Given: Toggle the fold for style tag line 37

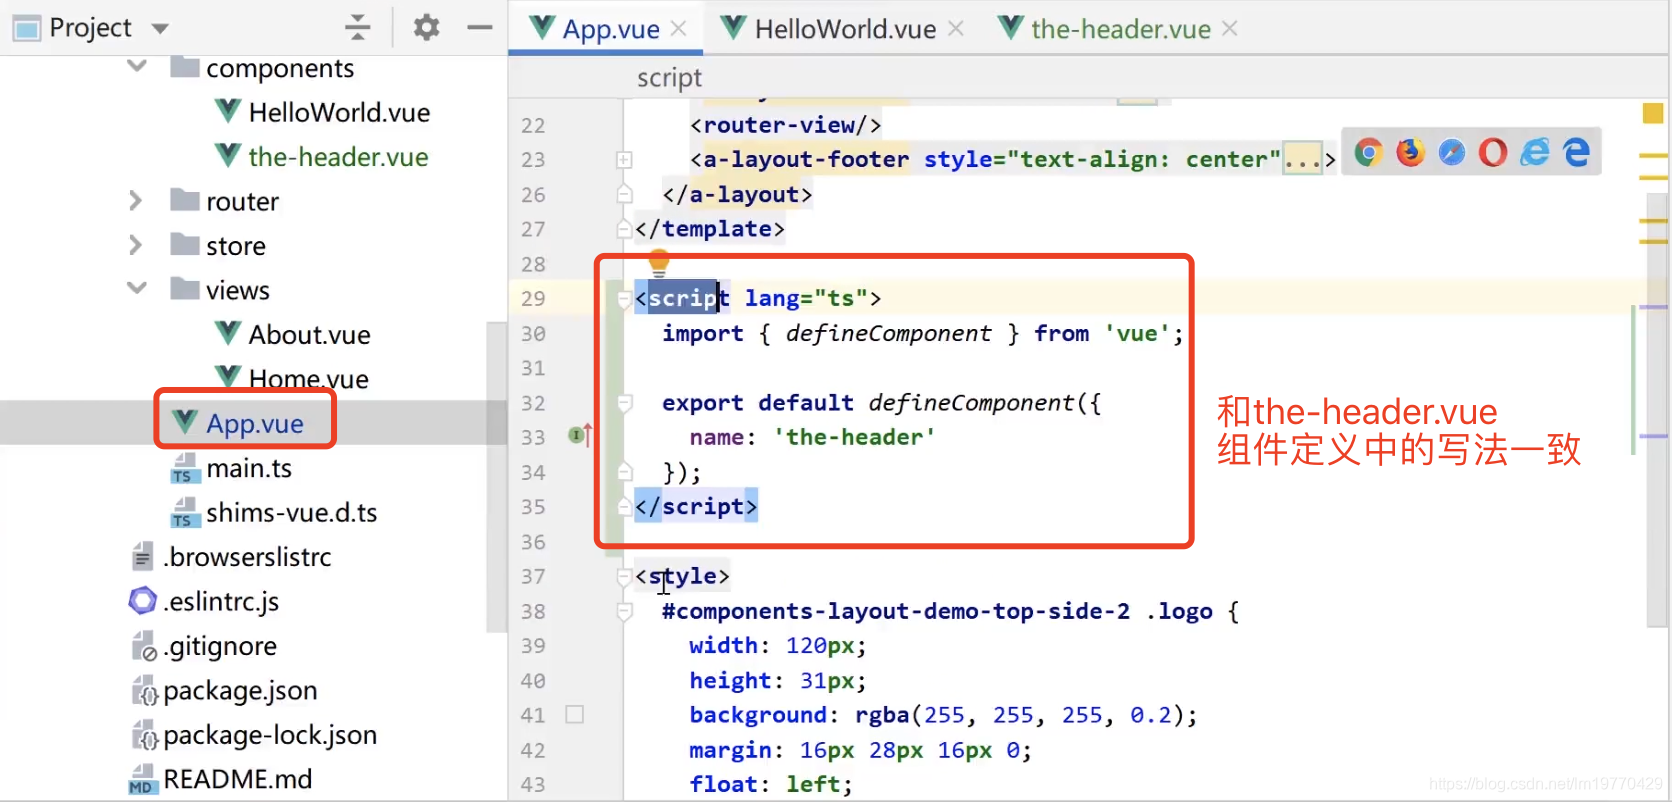Looking at the screenshot, I should [624, 576].
